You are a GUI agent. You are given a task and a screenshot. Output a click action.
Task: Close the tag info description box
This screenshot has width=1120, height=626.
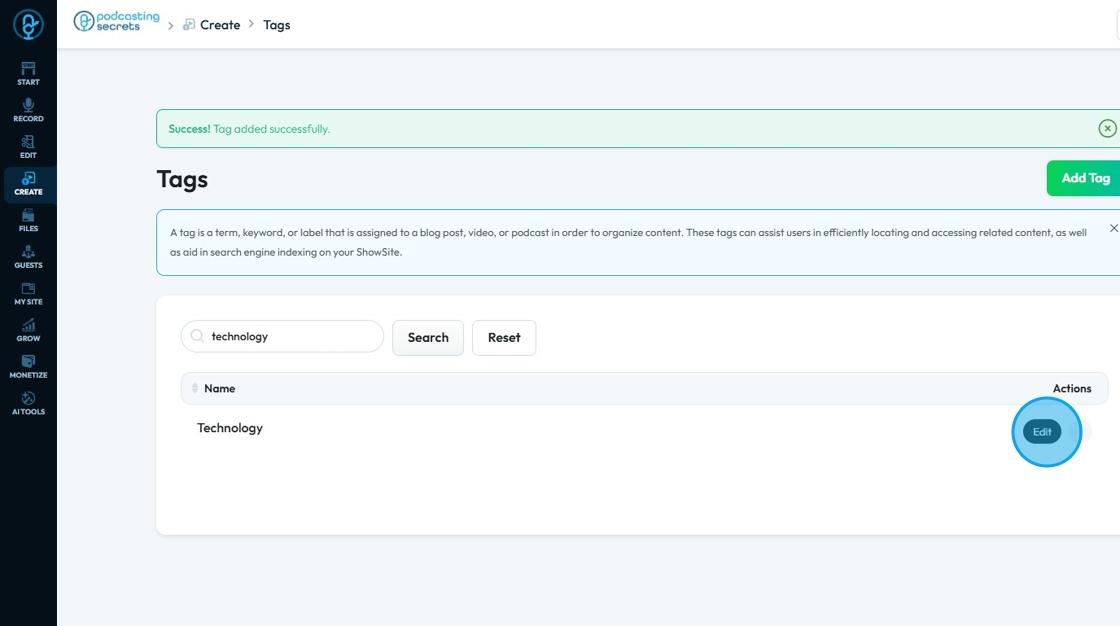1114,228
